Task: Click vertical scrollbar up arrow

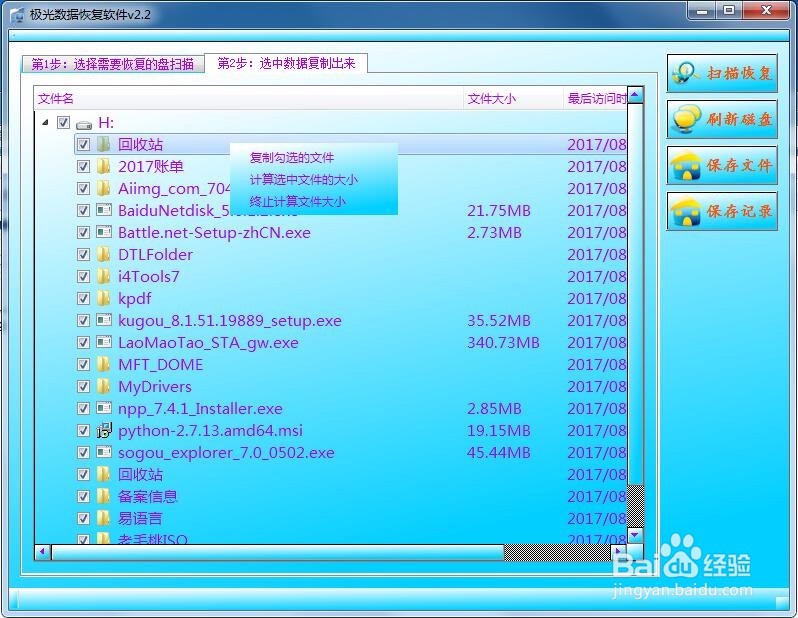Action: click(x=635, y=95)
